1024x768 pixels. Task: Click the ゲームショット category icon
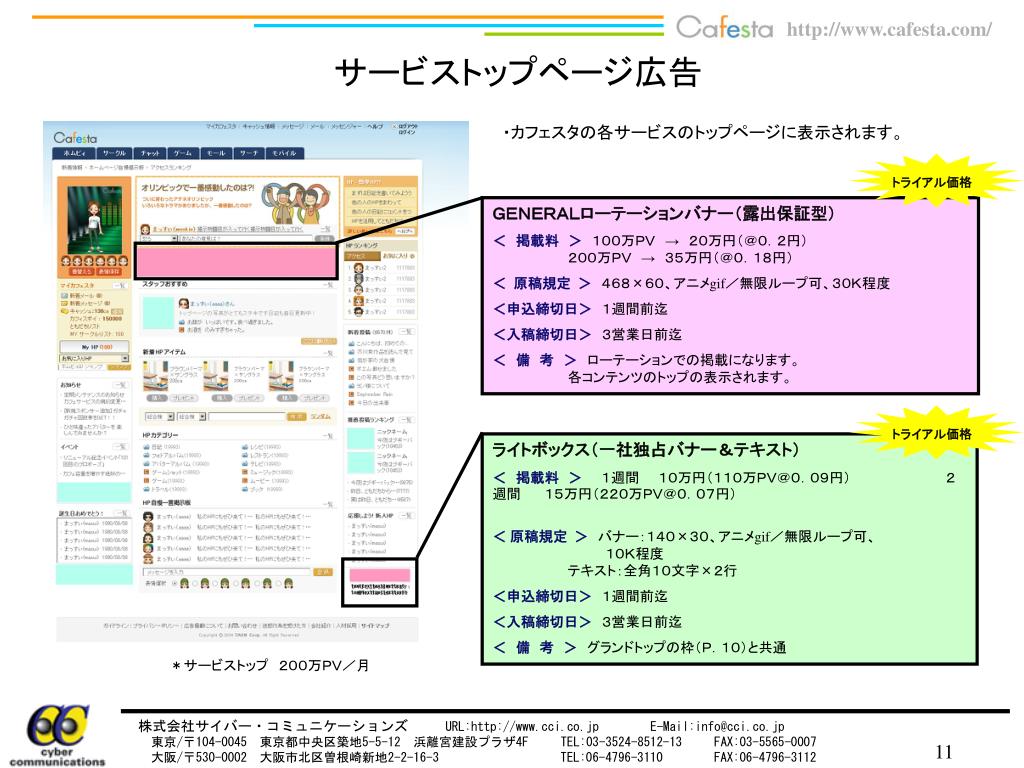pos(146,472)
